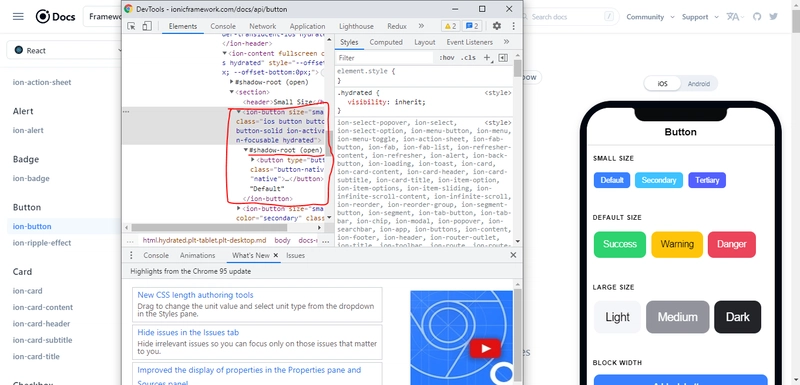
Task: Click the header Small Size element
Action: tap(284, 102)
